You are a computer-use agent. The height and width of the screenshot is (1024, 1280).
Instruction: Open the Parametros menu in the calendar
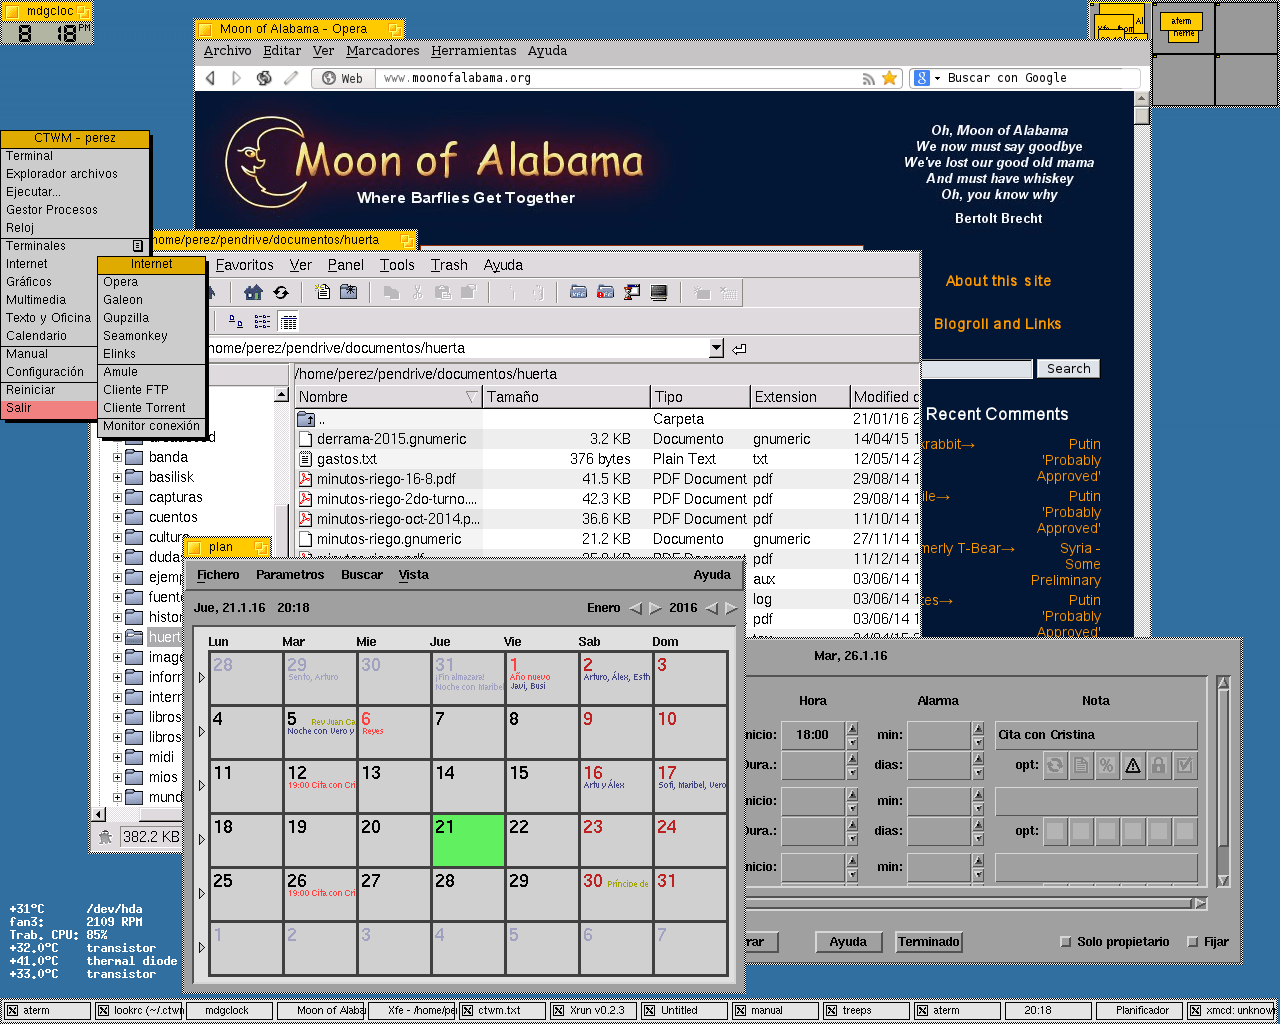pyautogui.click(x=290, y=575)
